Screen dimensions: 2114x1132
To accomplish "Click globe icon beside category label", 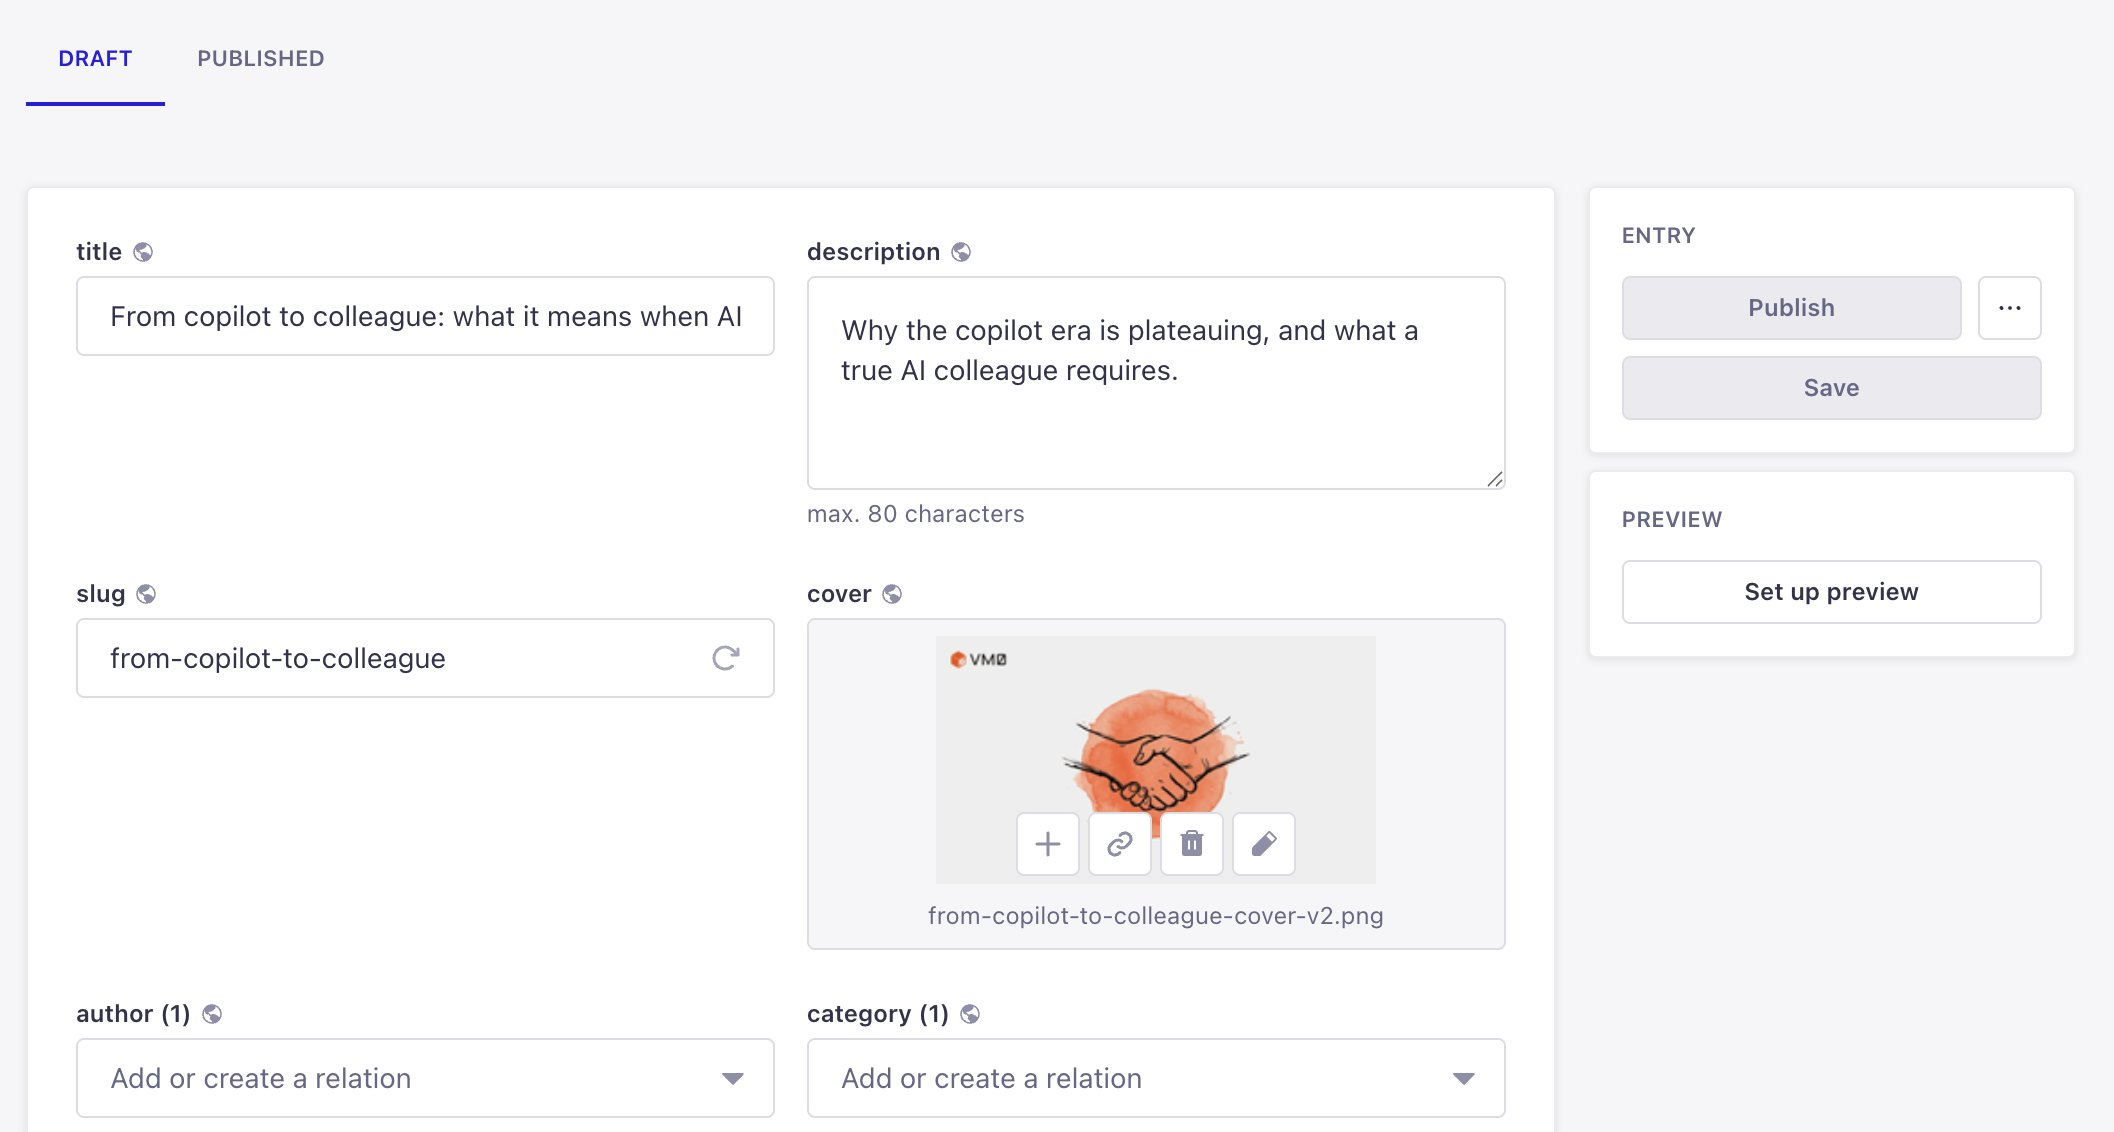I will [x=970, y=1014].
